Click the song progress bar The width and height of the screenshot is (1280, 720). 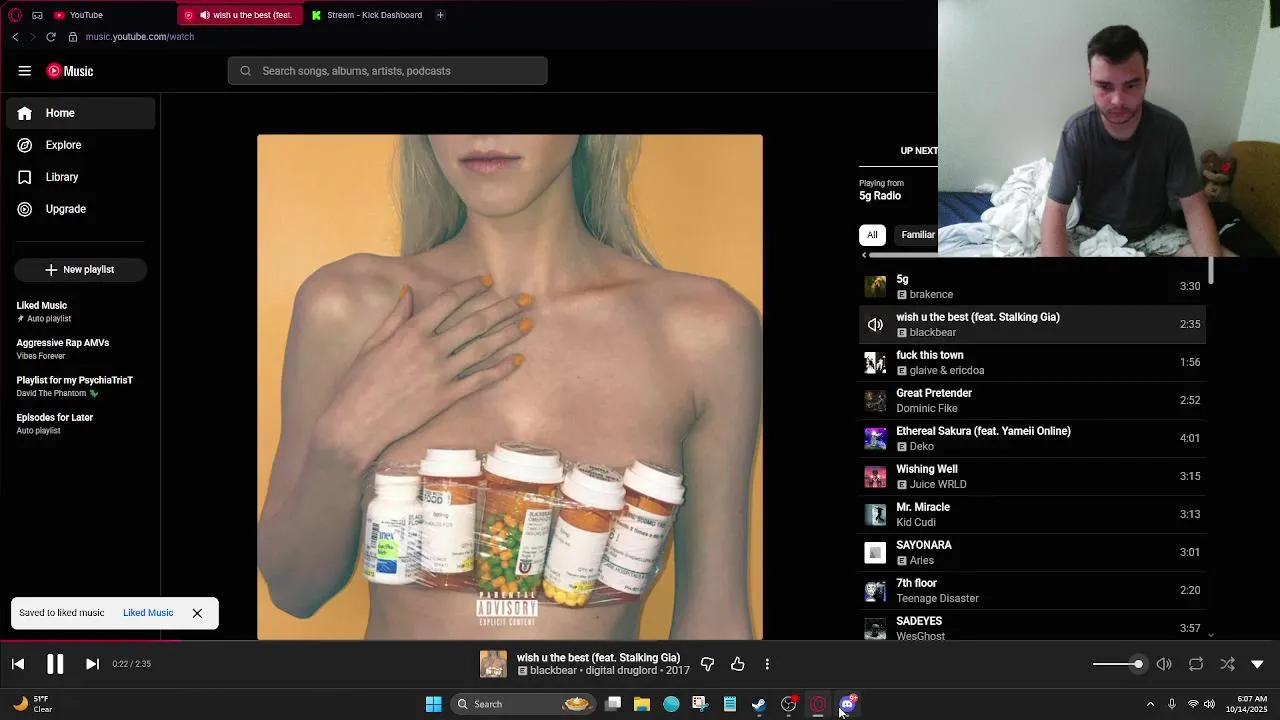[640, 641]
